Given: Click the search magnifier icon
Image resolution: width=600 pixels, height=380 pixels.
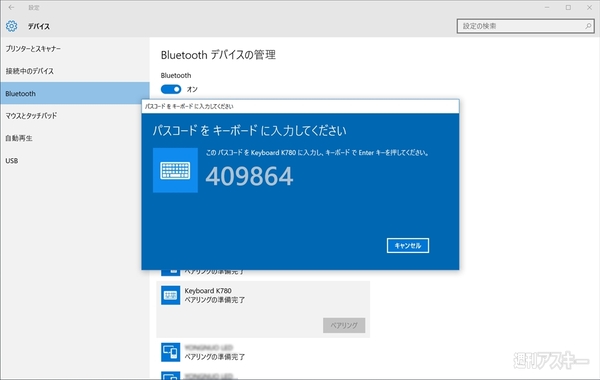Looking at the screenshot, I should (588, 26).
